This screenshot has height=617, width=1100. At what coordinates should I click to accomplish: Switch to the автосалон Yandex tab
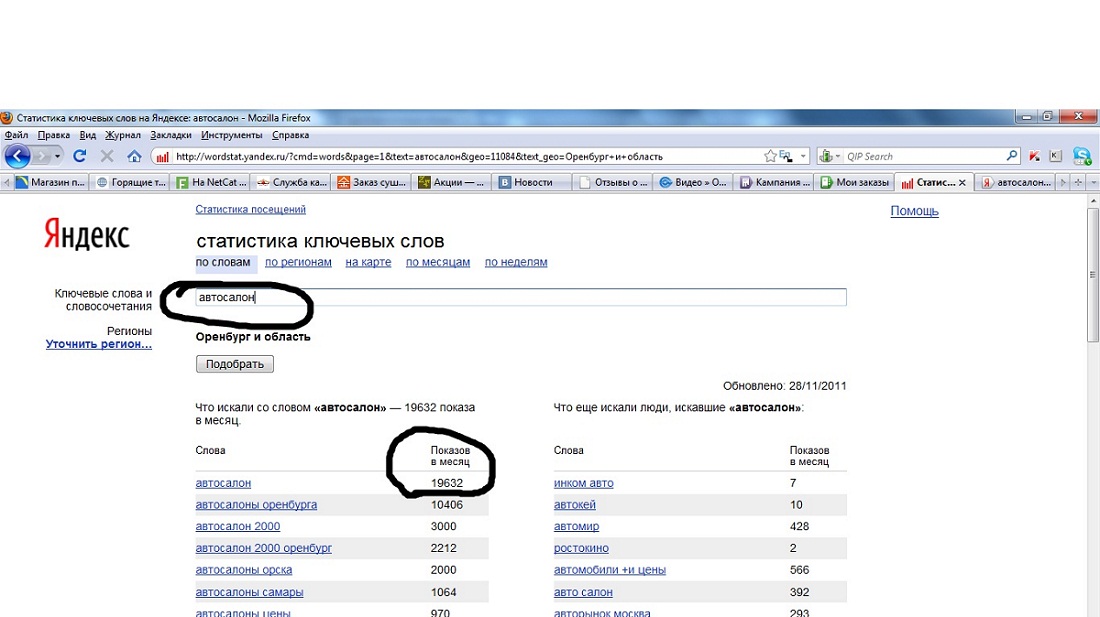(x=1017, y=182)
